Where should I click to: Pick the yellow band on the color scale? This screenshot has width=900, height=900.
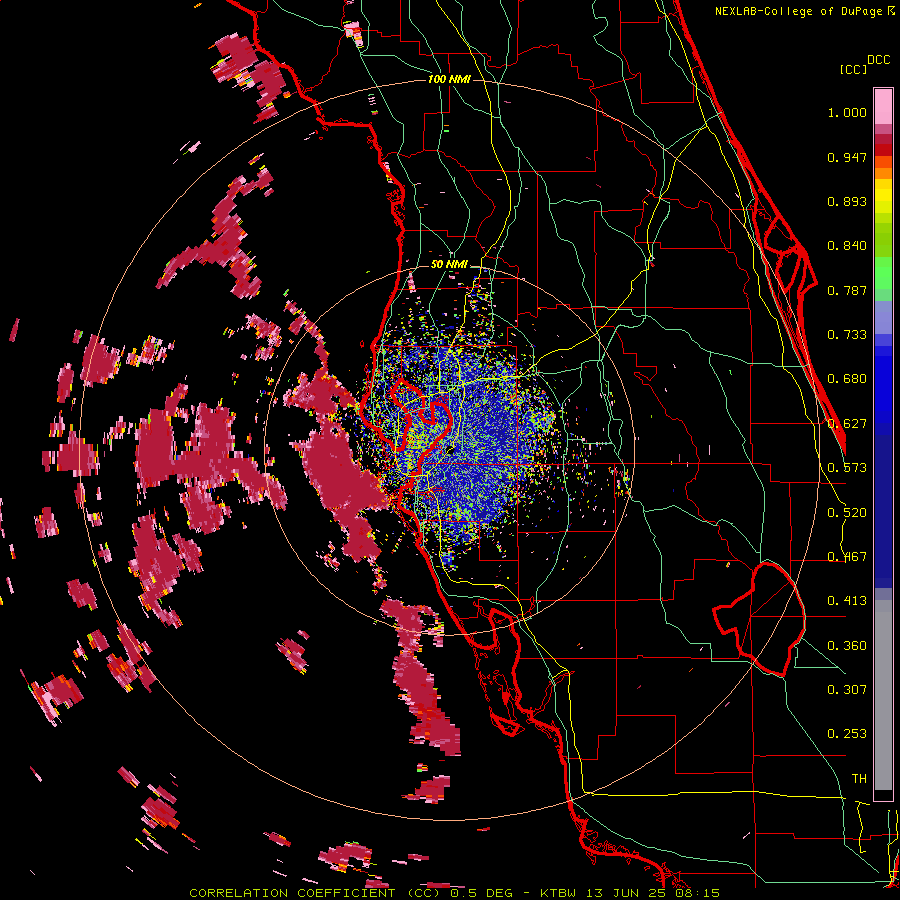pos(883,197)
